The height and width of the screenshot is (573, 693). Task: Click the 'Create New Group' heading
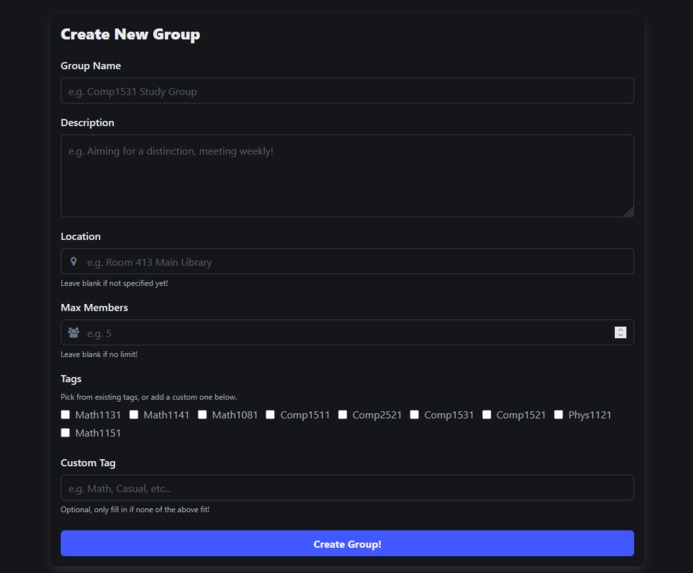point(130,34)
